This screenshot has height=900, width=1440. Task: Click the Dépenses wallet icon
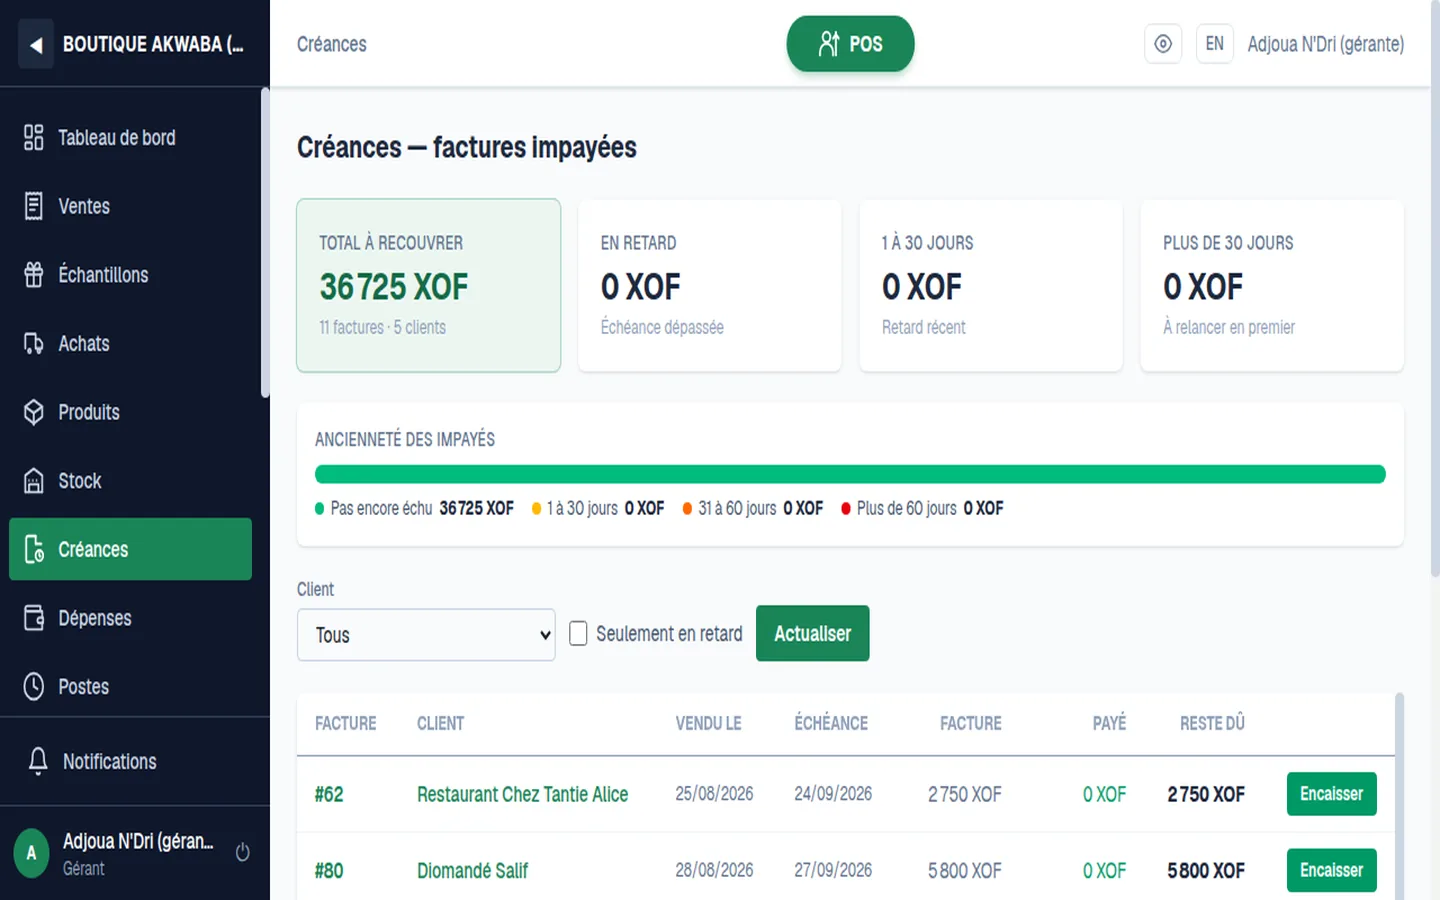click(34, 618)
